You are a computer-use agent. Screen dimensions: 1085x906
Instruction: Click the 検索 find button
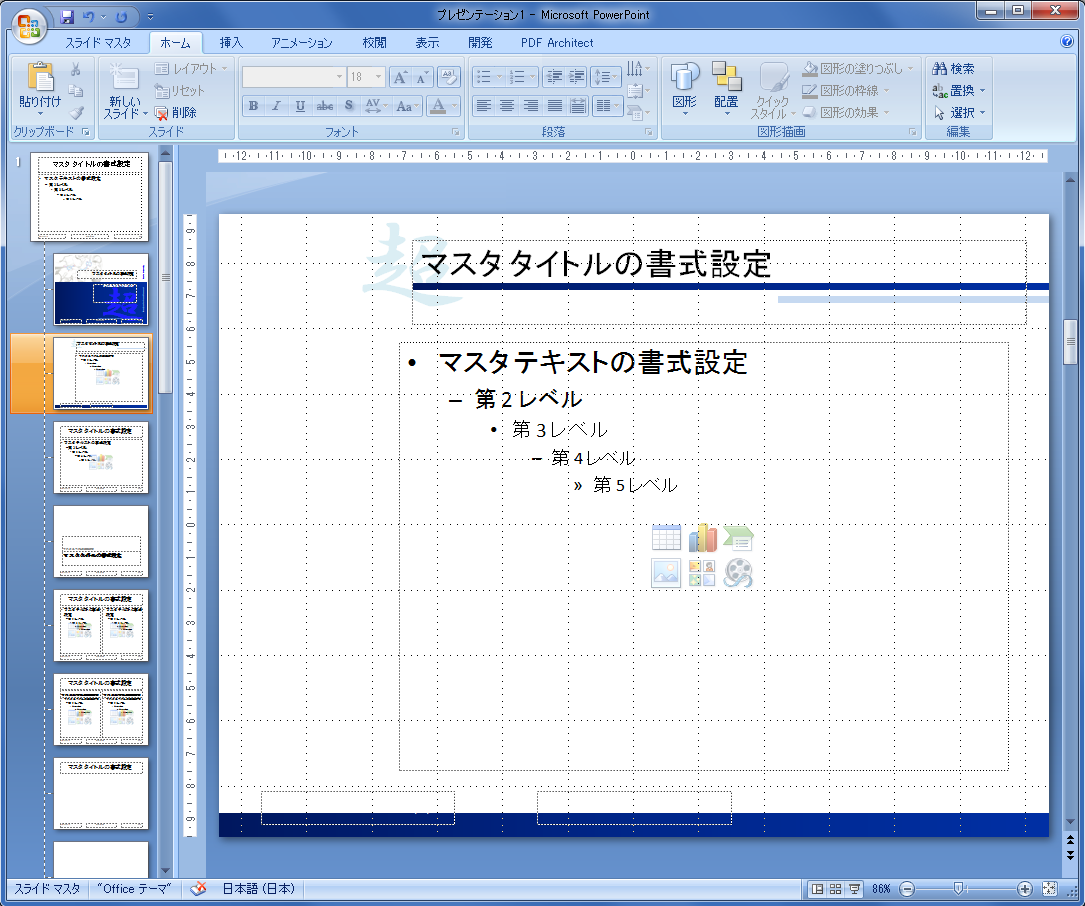click(953, 69)
